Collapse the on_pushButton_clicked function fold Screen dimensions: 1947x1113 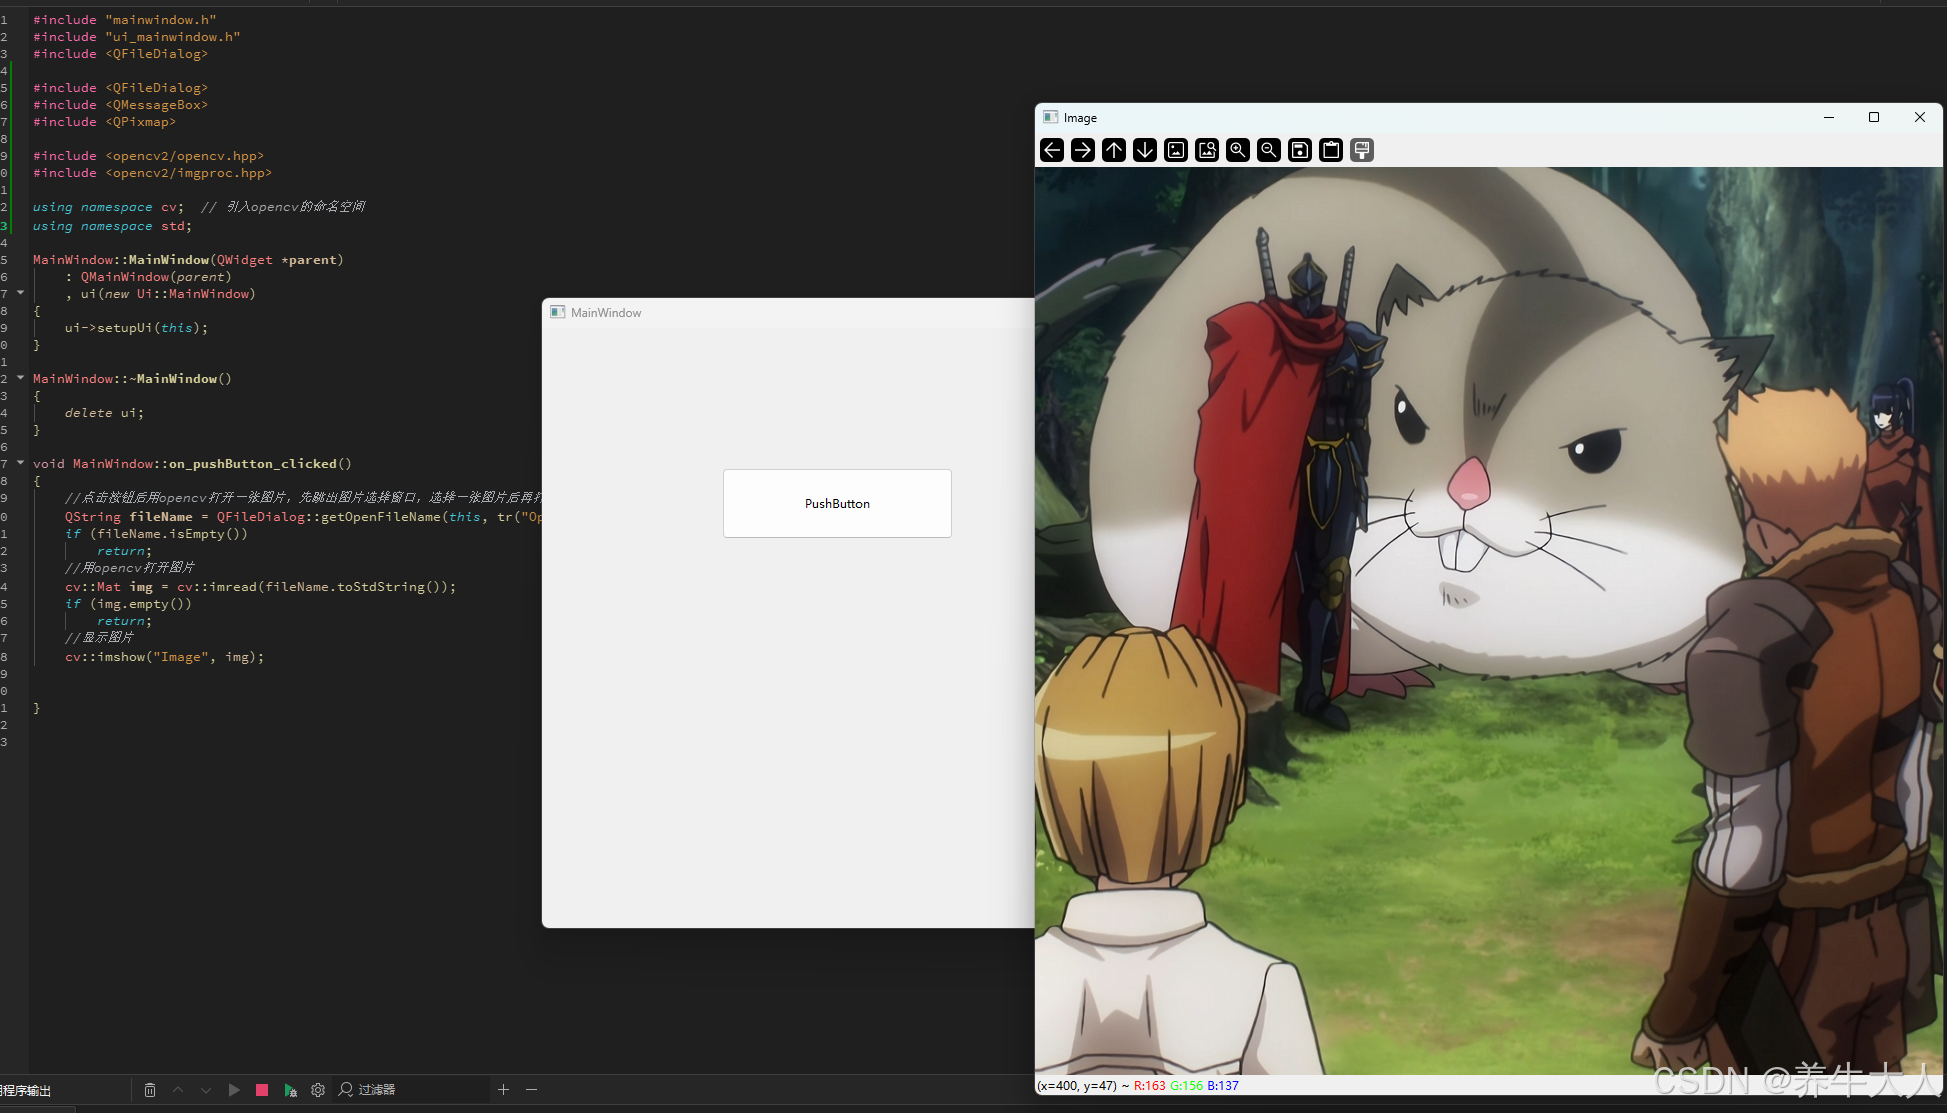point(20,463)
